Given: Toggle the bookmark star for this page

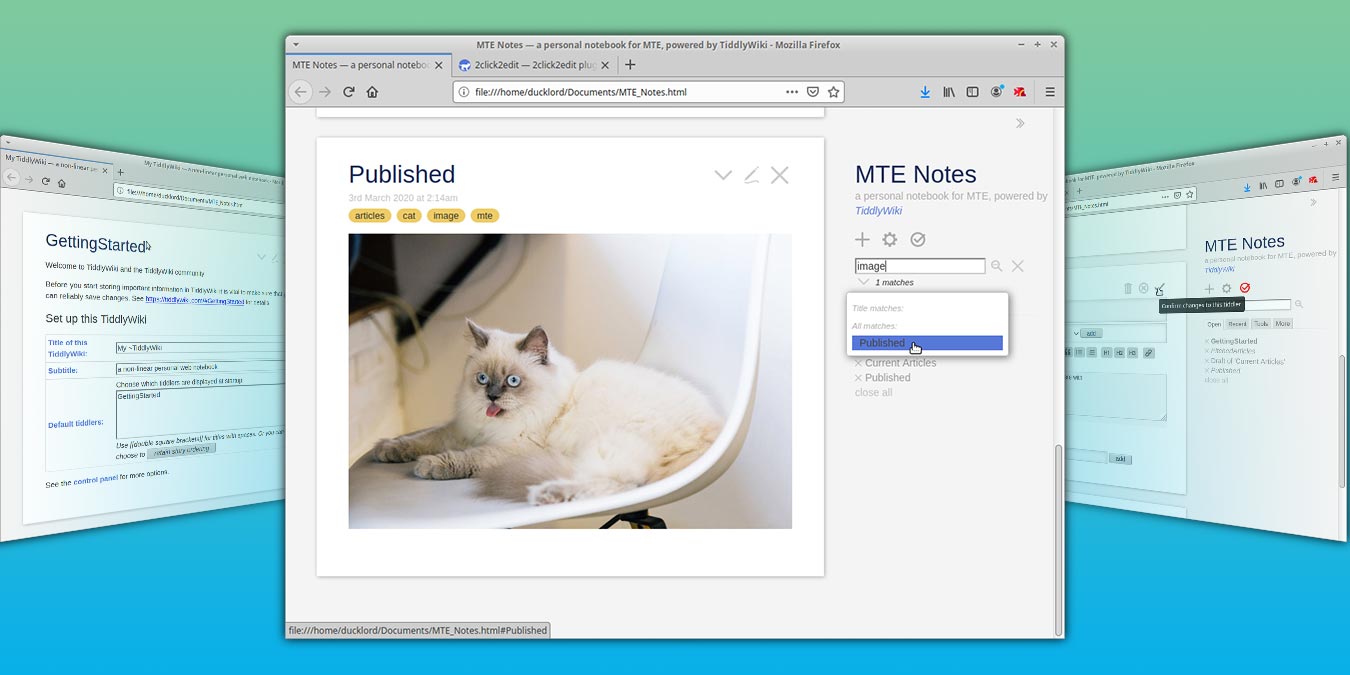Looking at the screenshot, I should (x=834, y=91).
